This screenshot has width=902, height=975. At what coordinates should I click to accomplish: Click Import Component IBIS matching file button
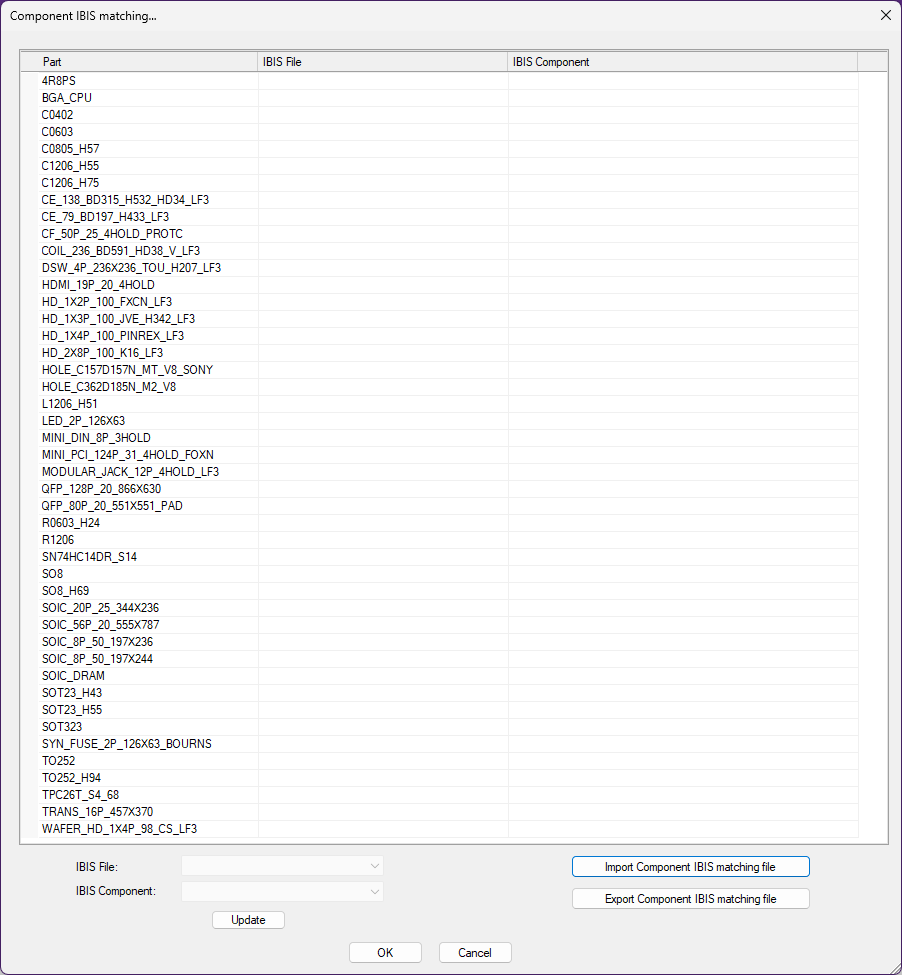point(691,867)
